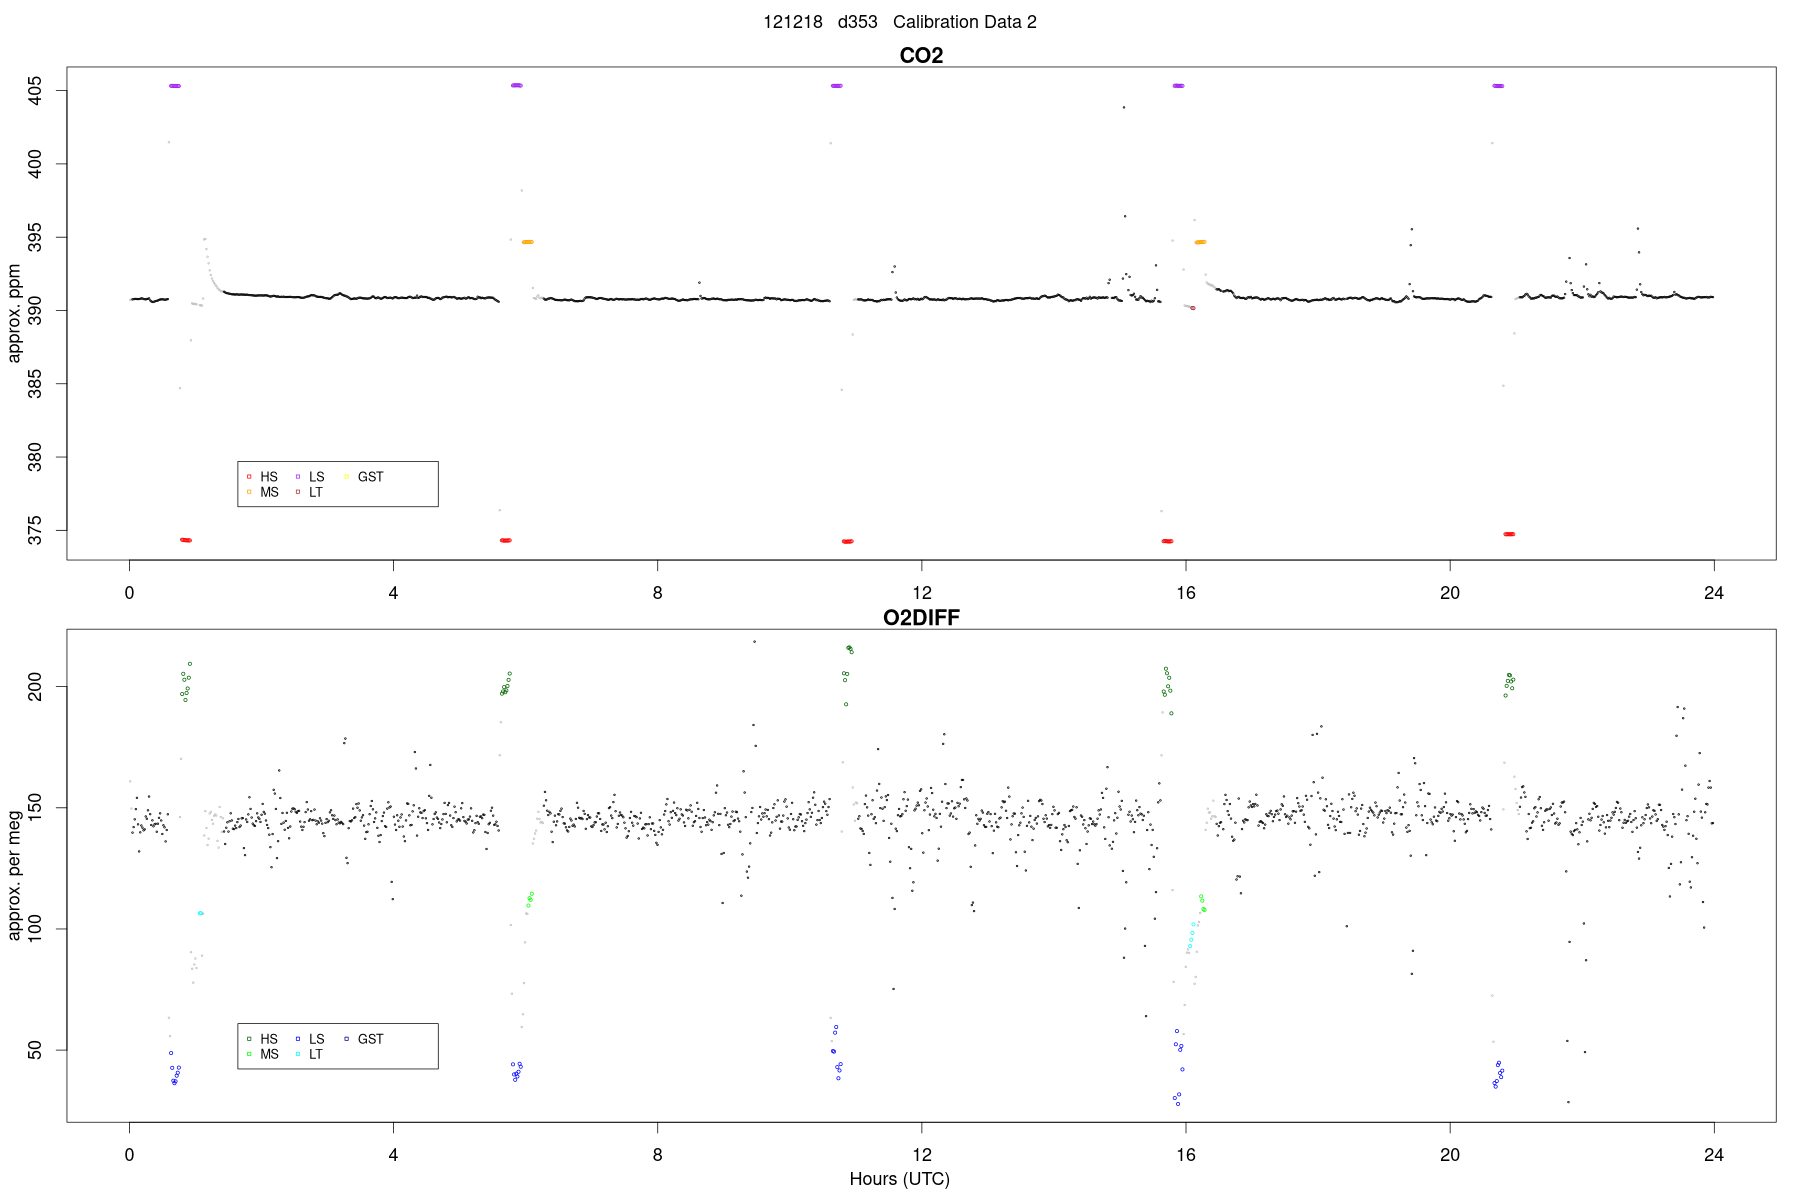Click the 50 tick on the O2DIFF y-axis
Screen dimensions: 1800x1200
[x=35, y=1050]
